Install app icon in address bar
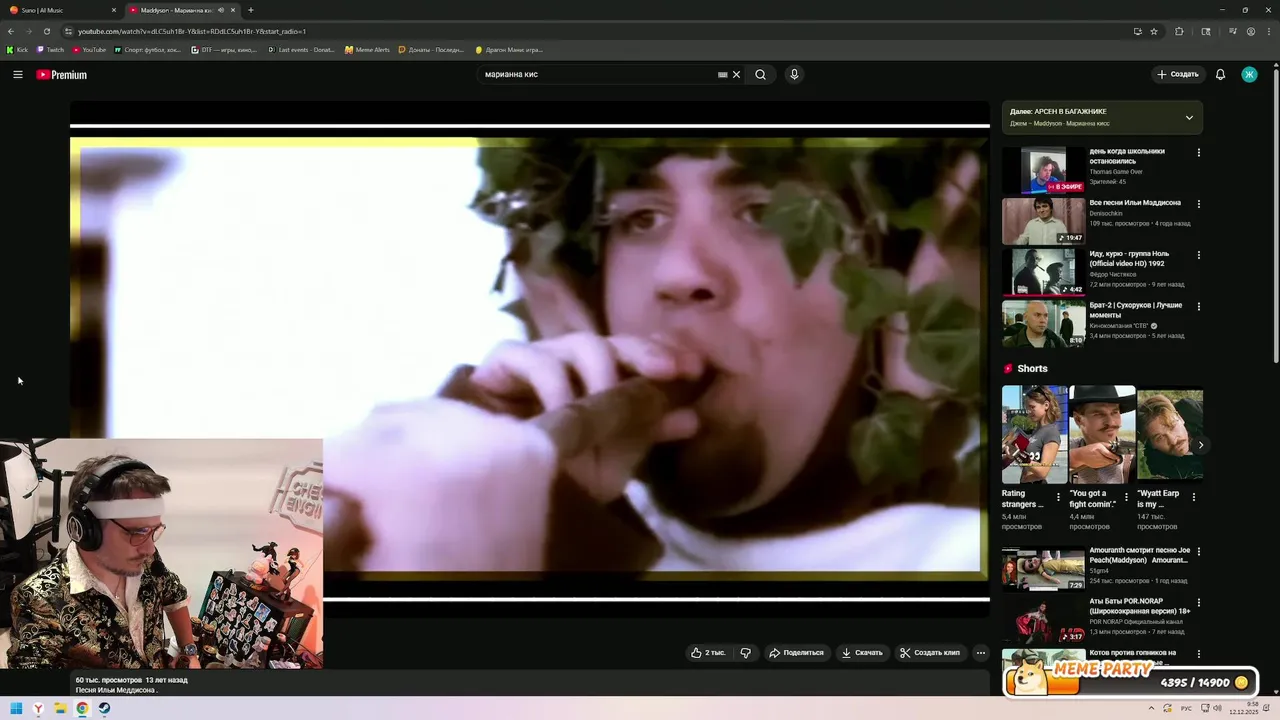 pyautogui.click(x=1137, y=31)
